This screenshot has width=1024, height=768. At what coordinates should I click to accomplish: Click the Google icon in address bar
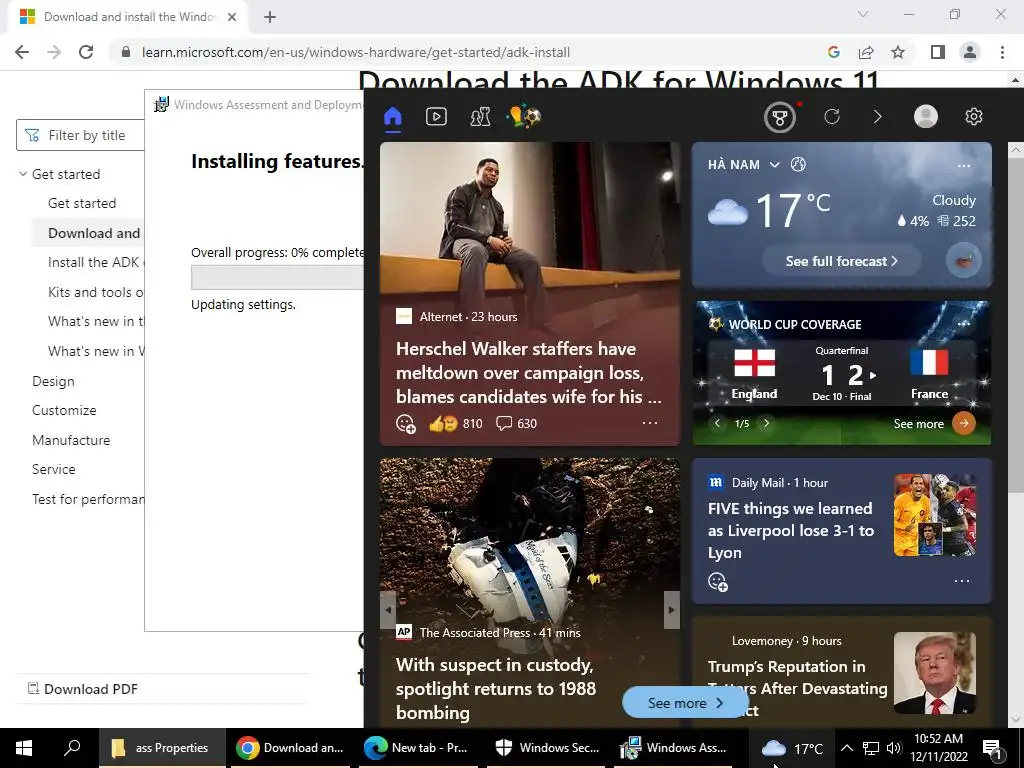click(x=833, y=52)
